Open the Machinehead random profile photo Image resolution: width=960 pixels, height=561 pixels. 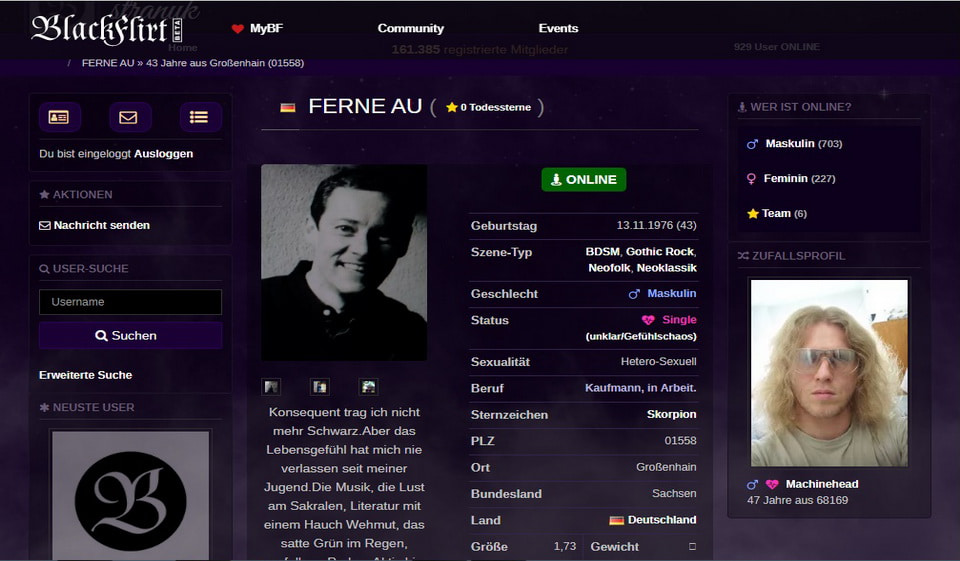829,373
